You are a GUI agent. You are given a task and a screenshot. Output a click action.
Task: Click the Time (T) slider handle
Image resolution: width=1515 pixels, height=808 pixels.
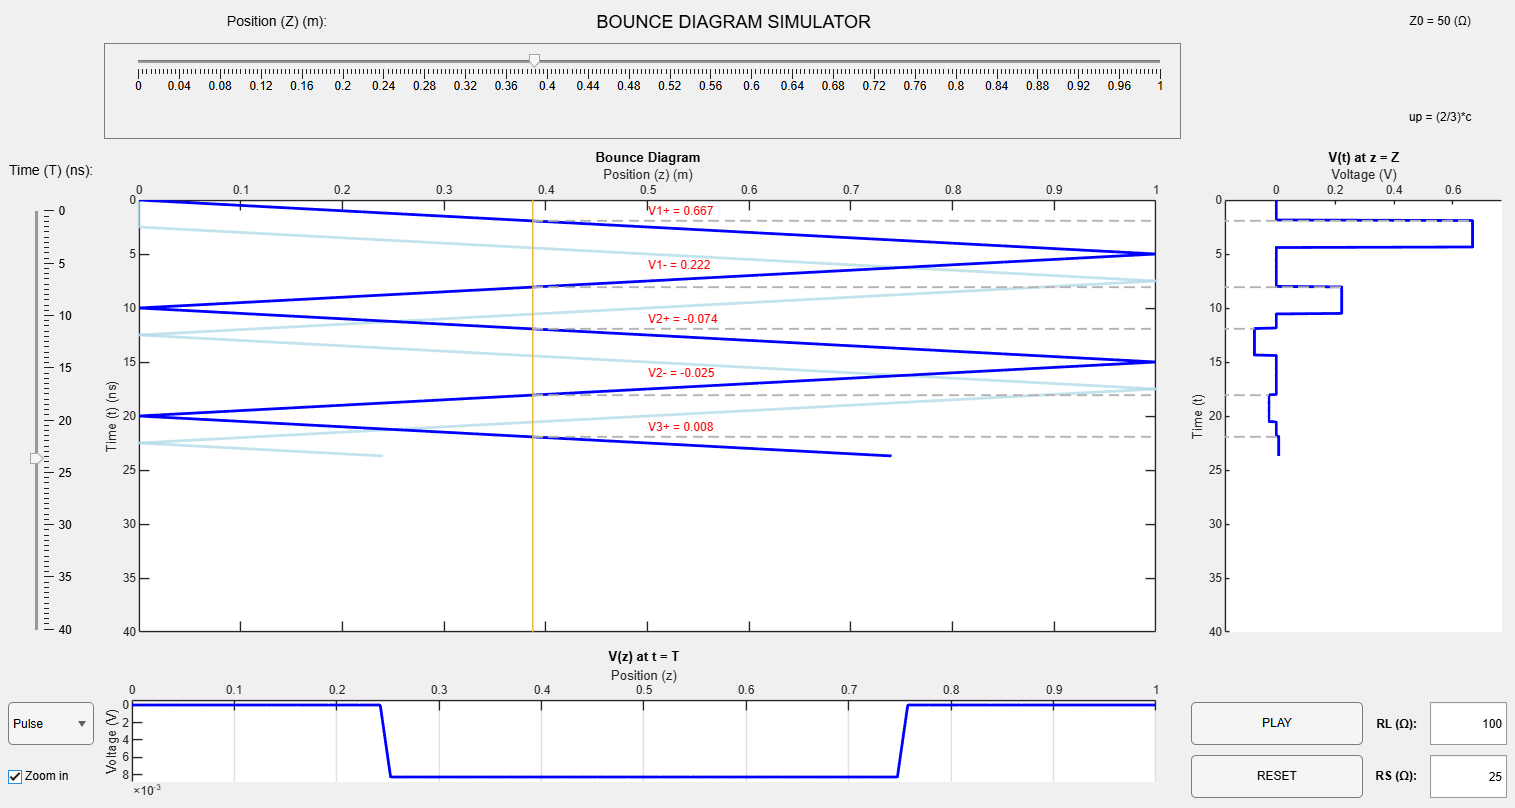tap(36, 459)
